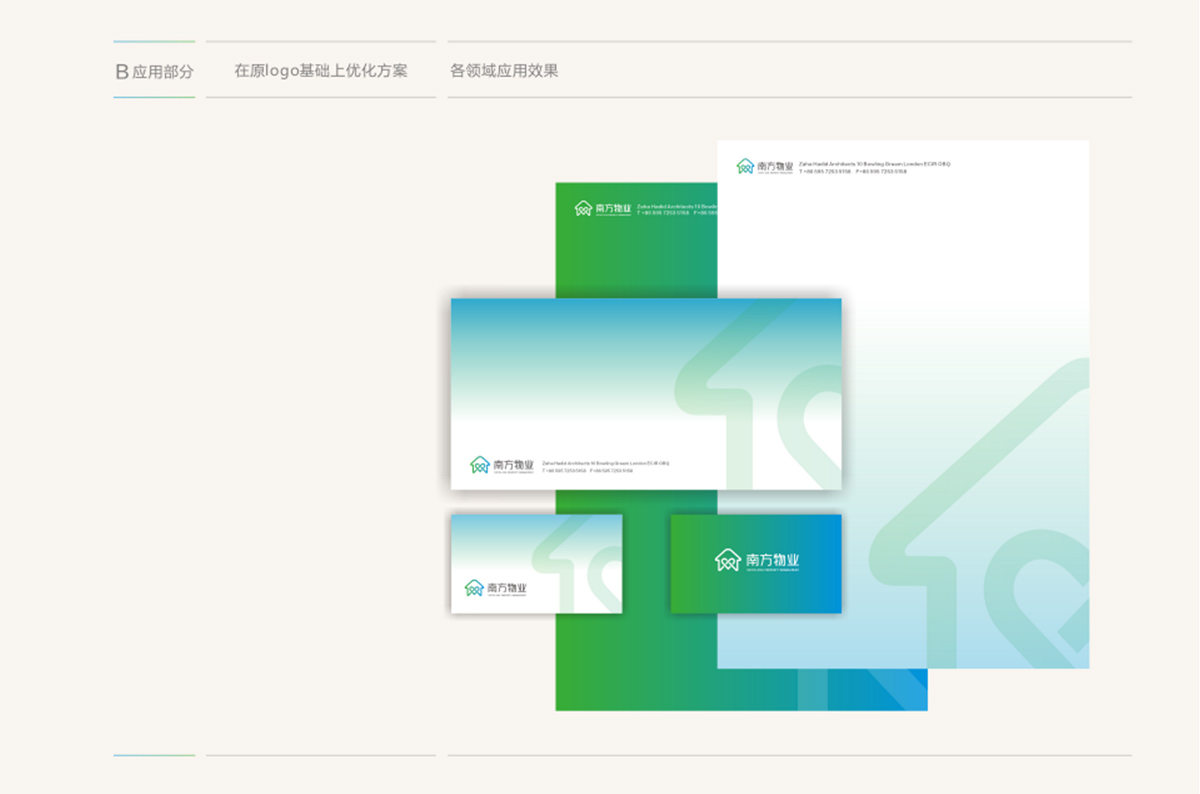
Task: Click the white house logo on the green letterhead
Action: (x=584, y=208)
